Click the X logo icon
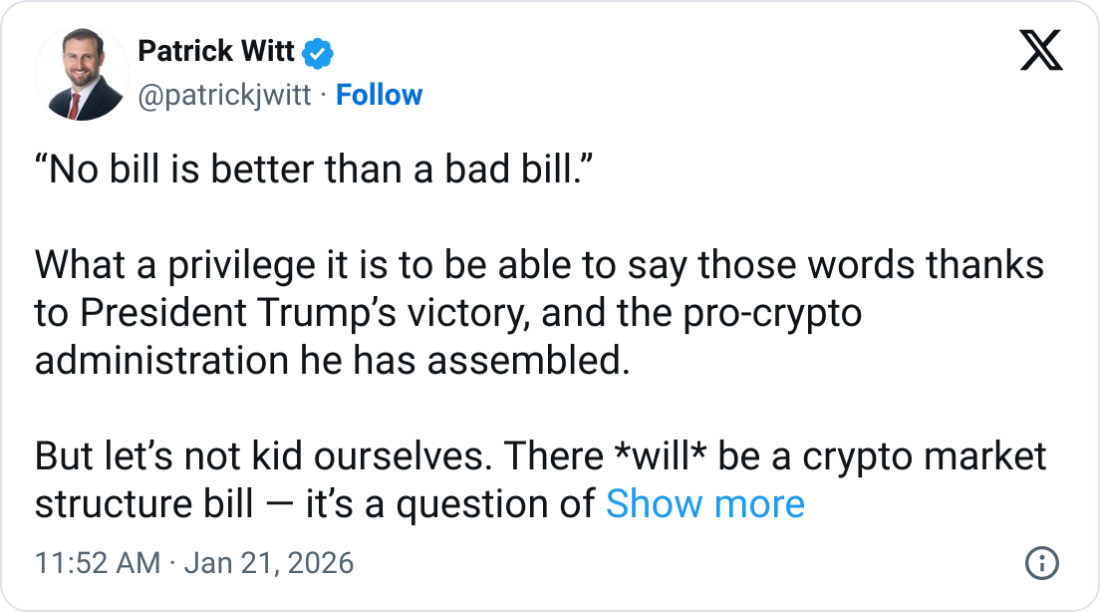 pos(1040,49)
